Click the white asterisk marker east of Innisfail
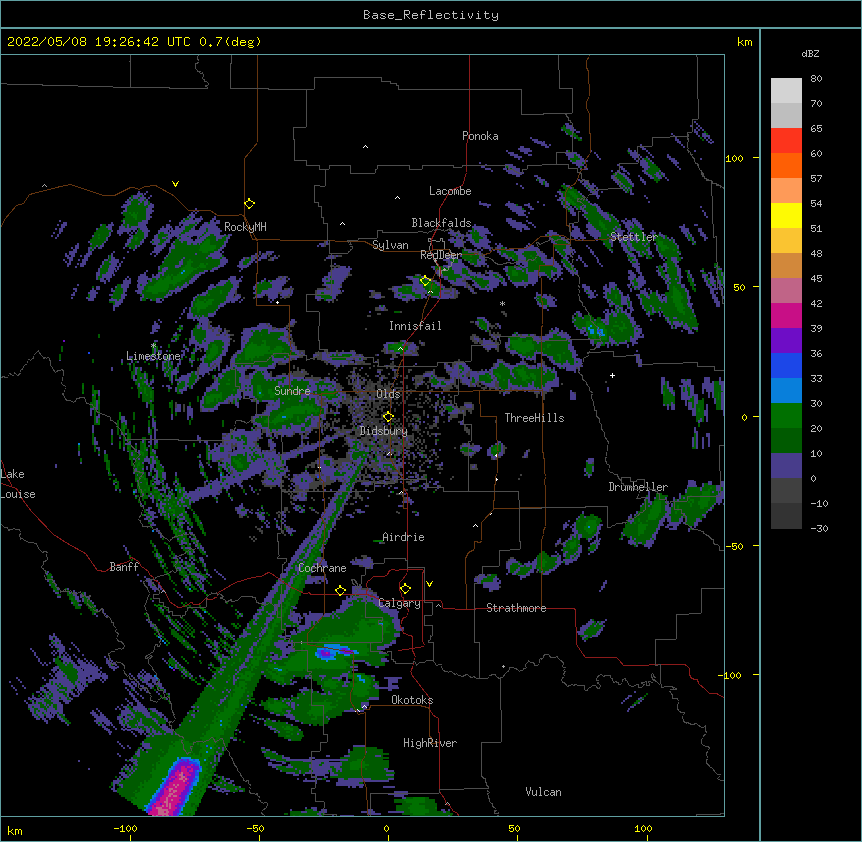The image size is (862, 842). click(502, 303)
